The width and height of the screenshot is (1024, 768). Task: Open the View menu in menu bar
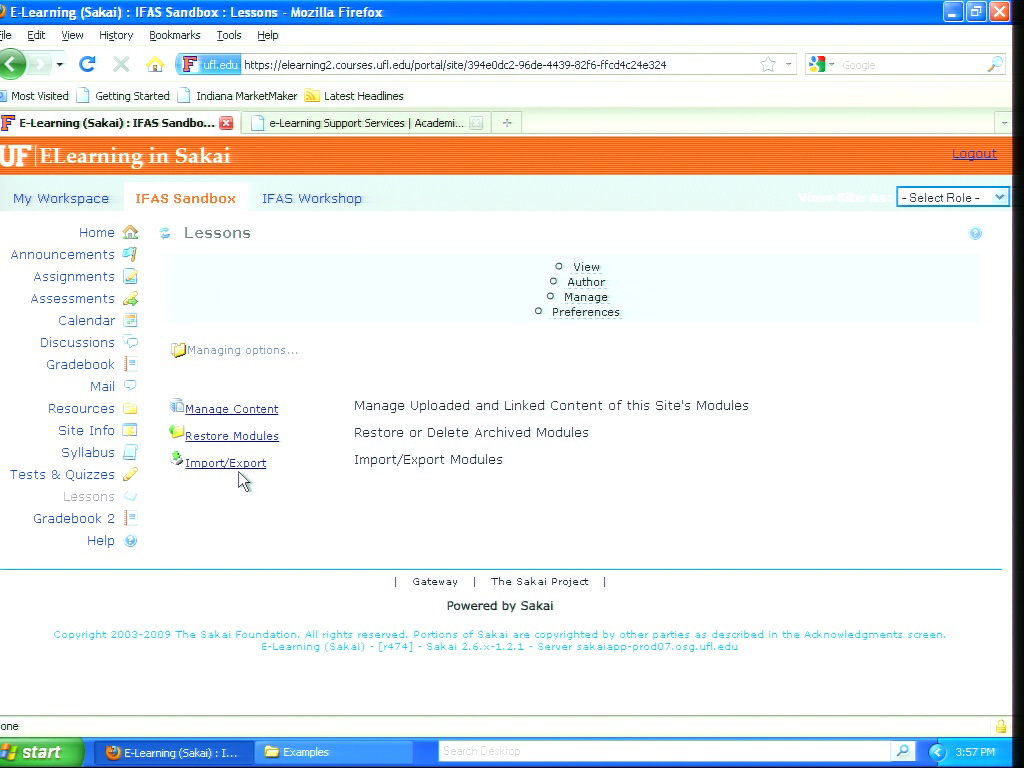(x=72, y=35)
